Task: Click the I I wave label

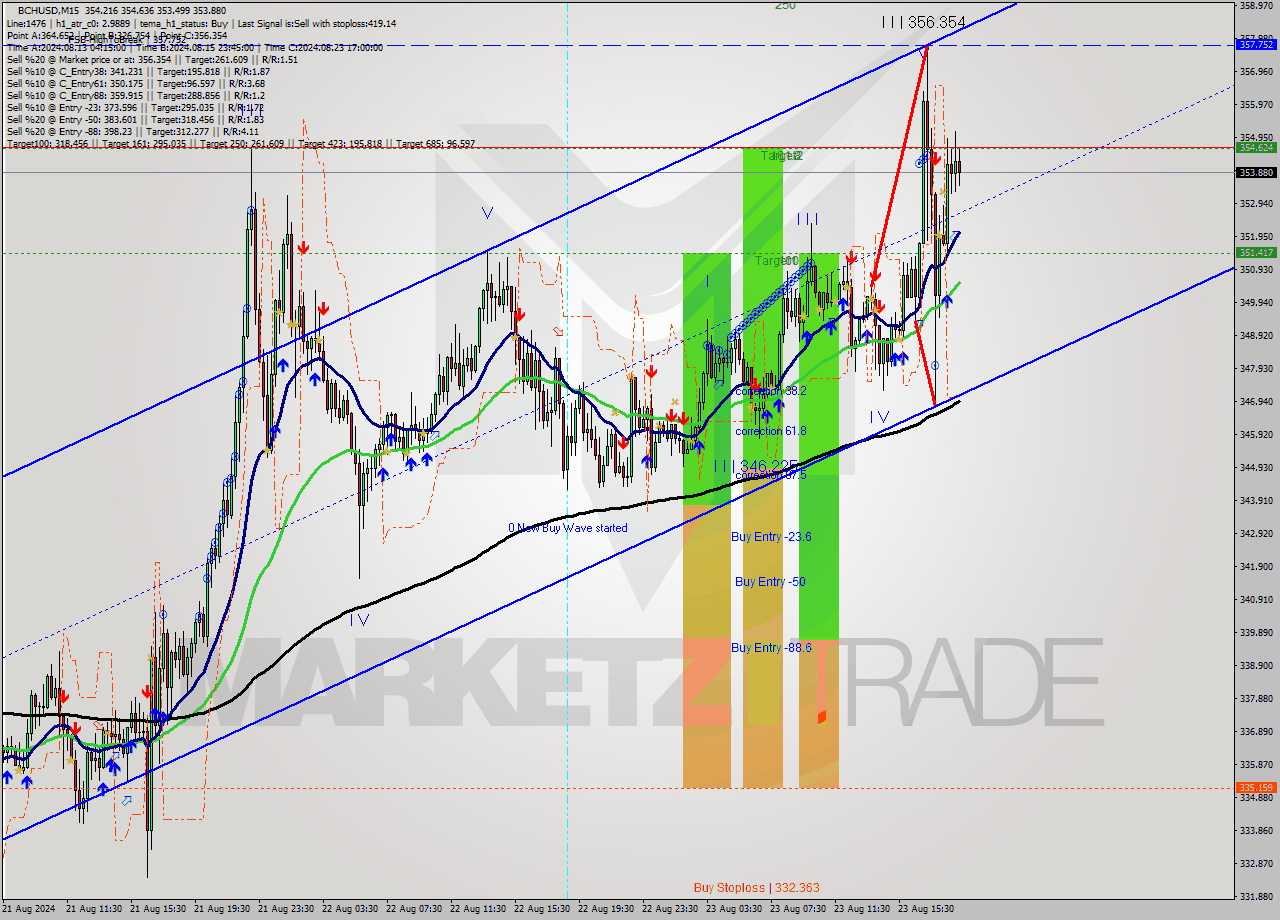Action: 809,219
